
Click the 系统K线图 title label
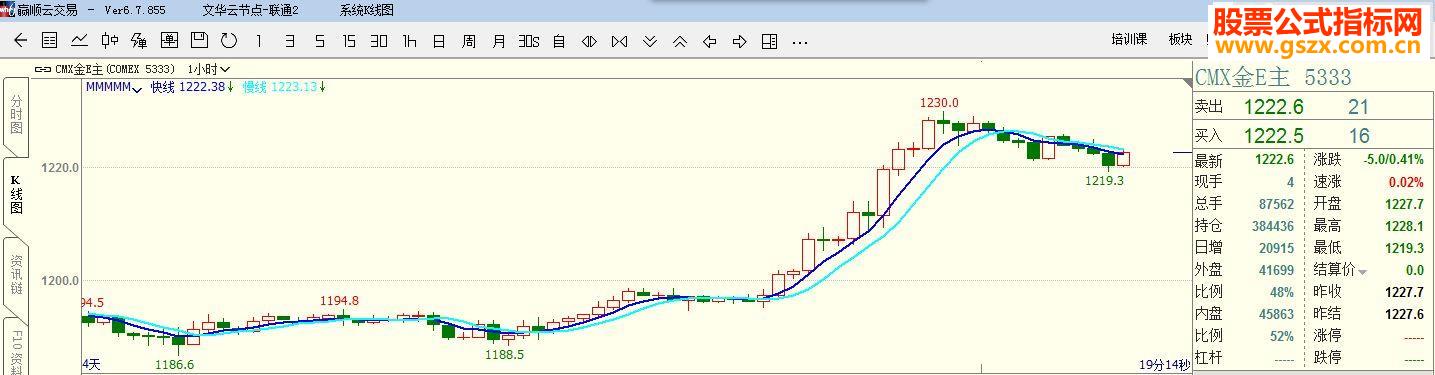click(367, 10)
